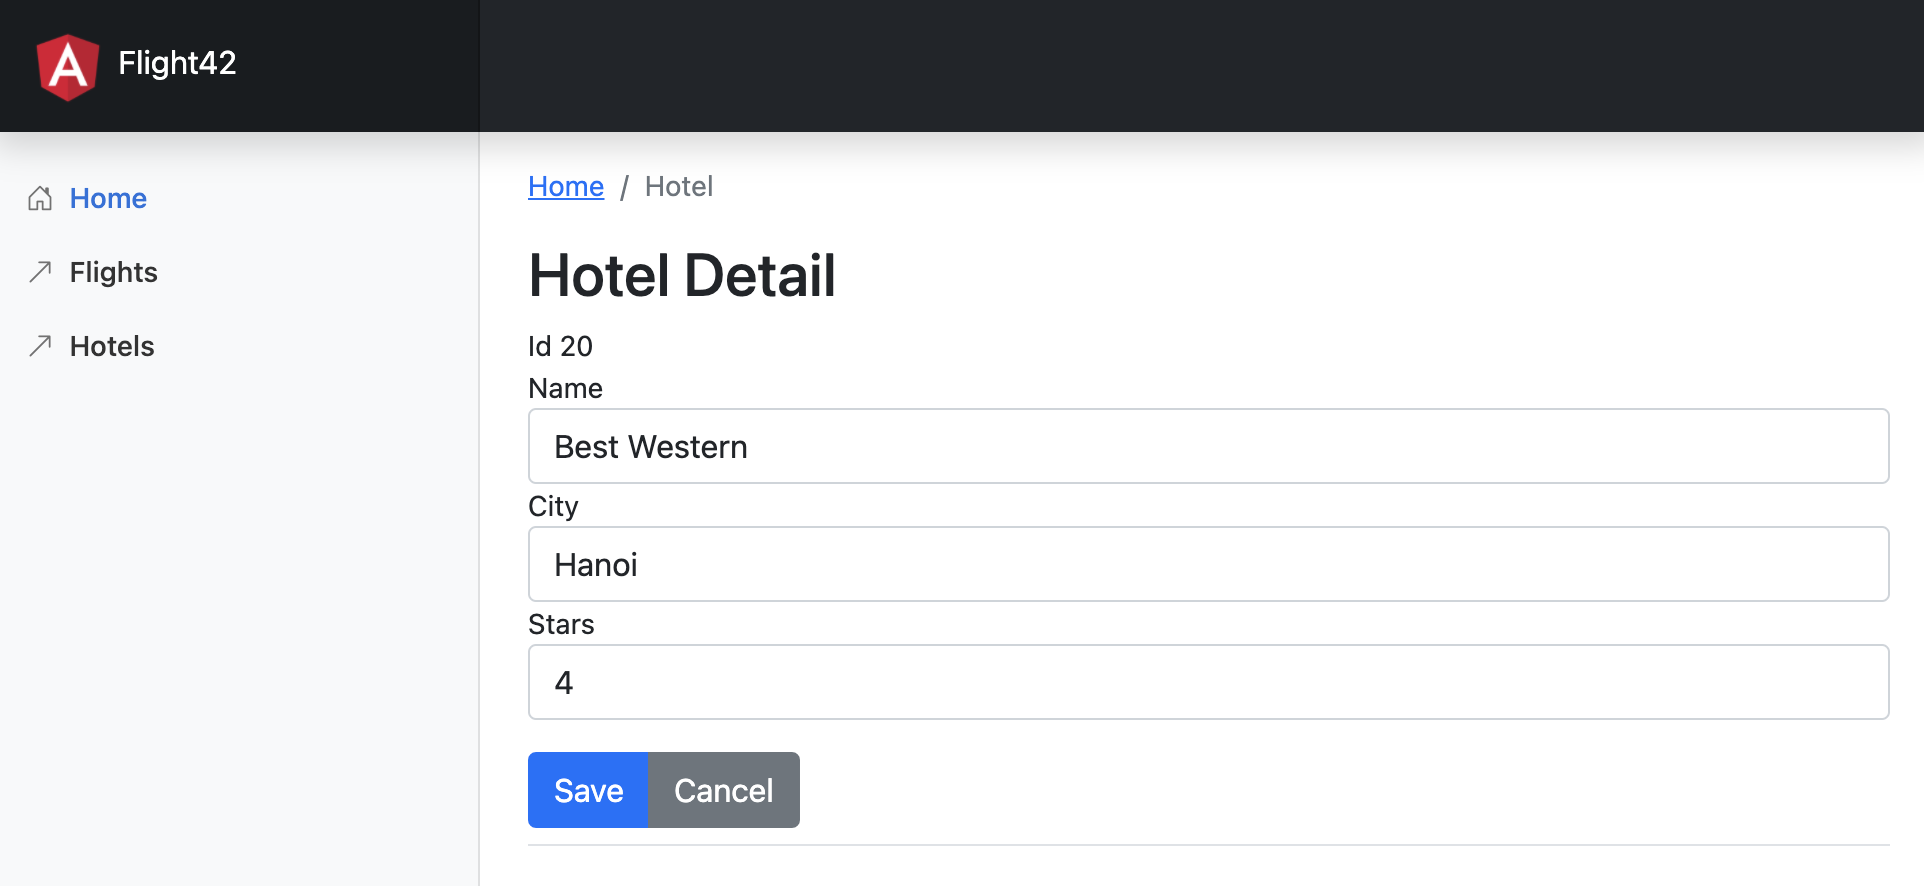Click the City field label
Viewport: 1924px width, 886px height.
coord(553,506)
